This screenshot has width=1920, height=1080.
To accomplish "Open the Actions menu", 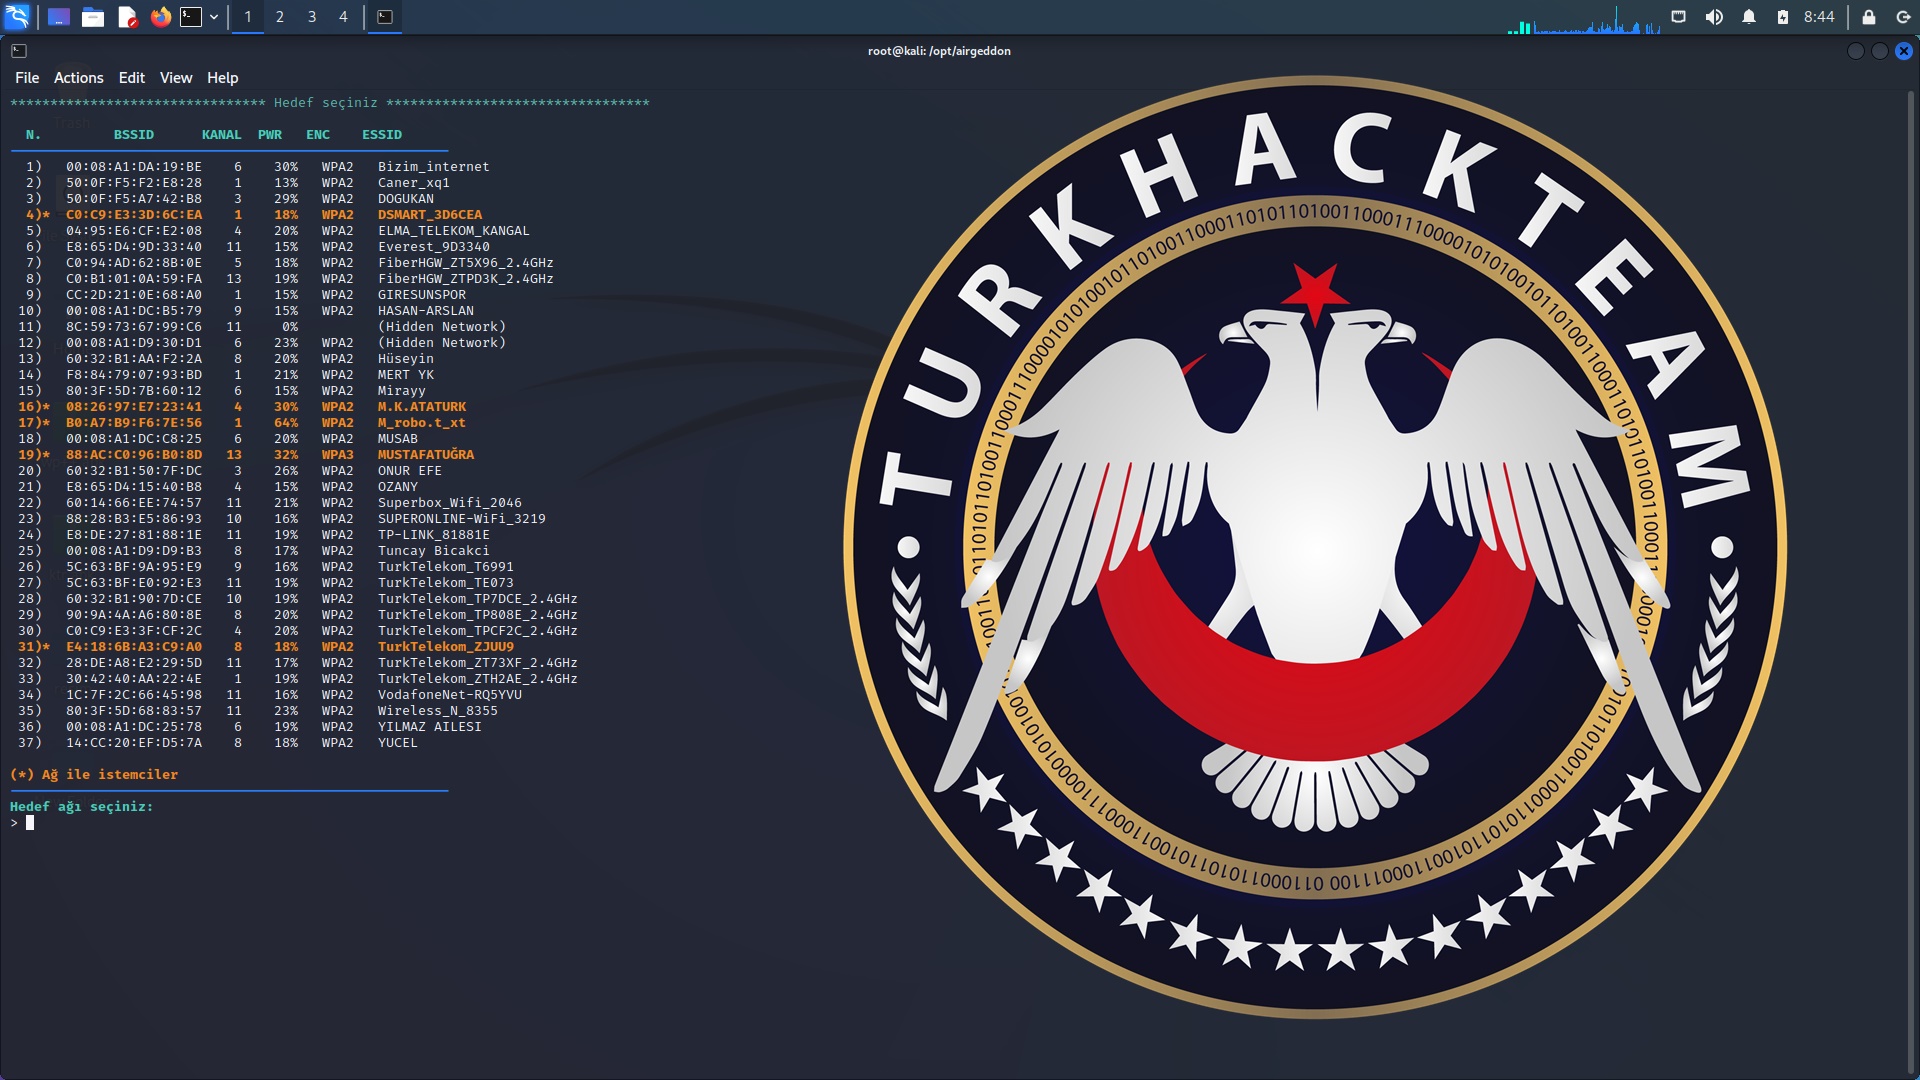I will pos(79,78).
